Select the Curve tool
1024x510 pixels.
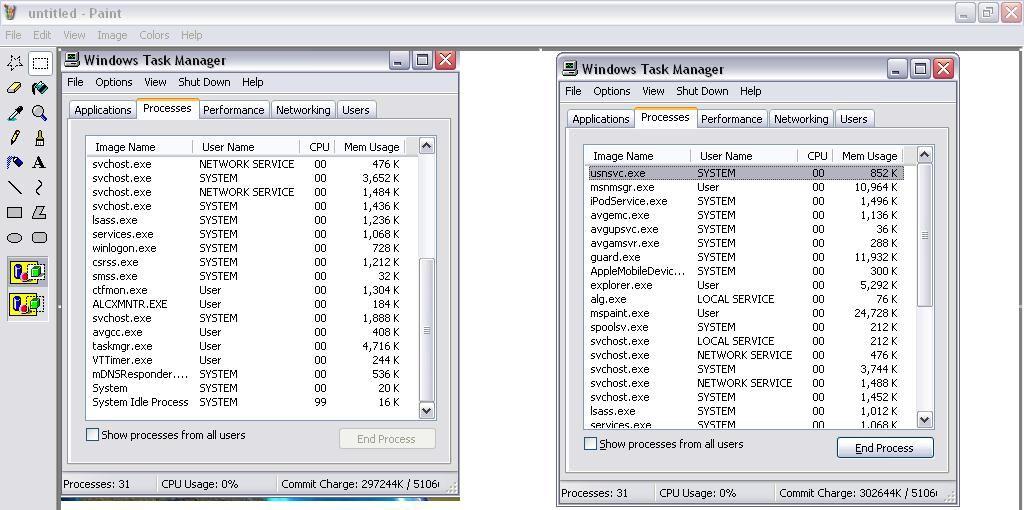tap(40, 187)
